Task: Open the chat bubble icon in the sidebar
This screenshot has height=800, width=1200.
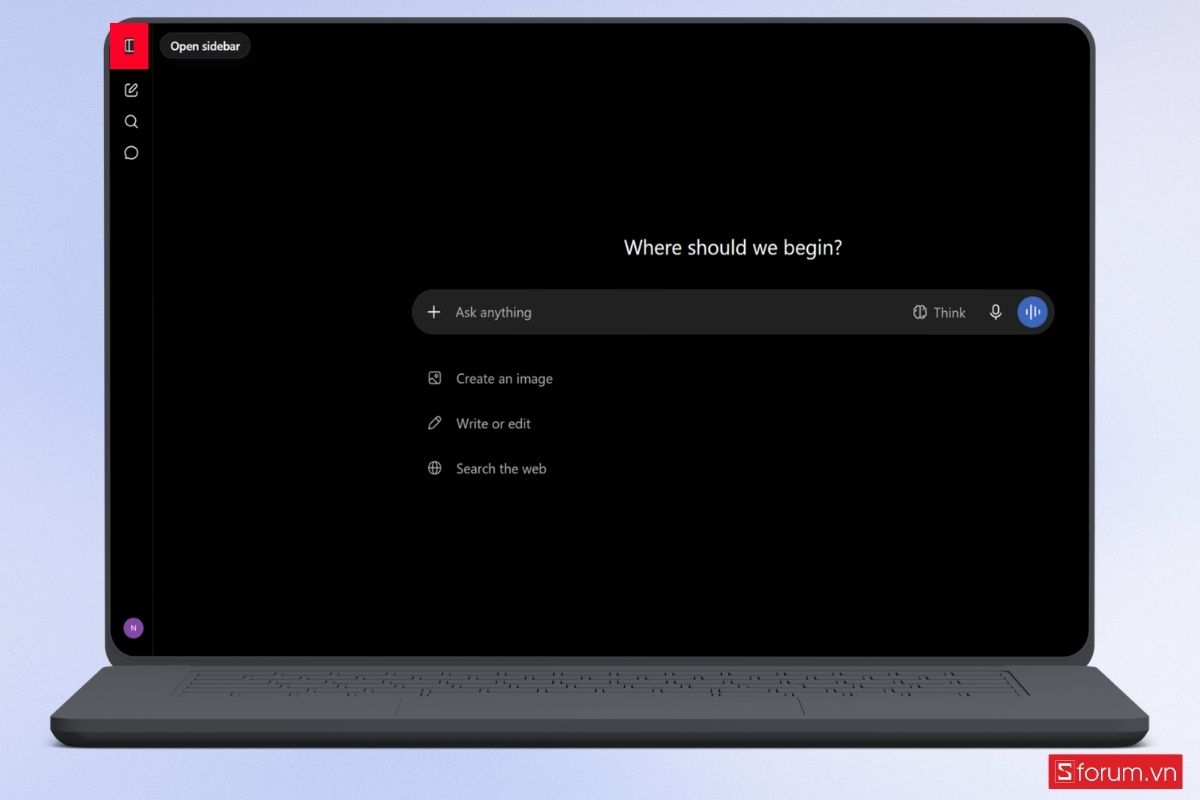Action: (131, 153)
